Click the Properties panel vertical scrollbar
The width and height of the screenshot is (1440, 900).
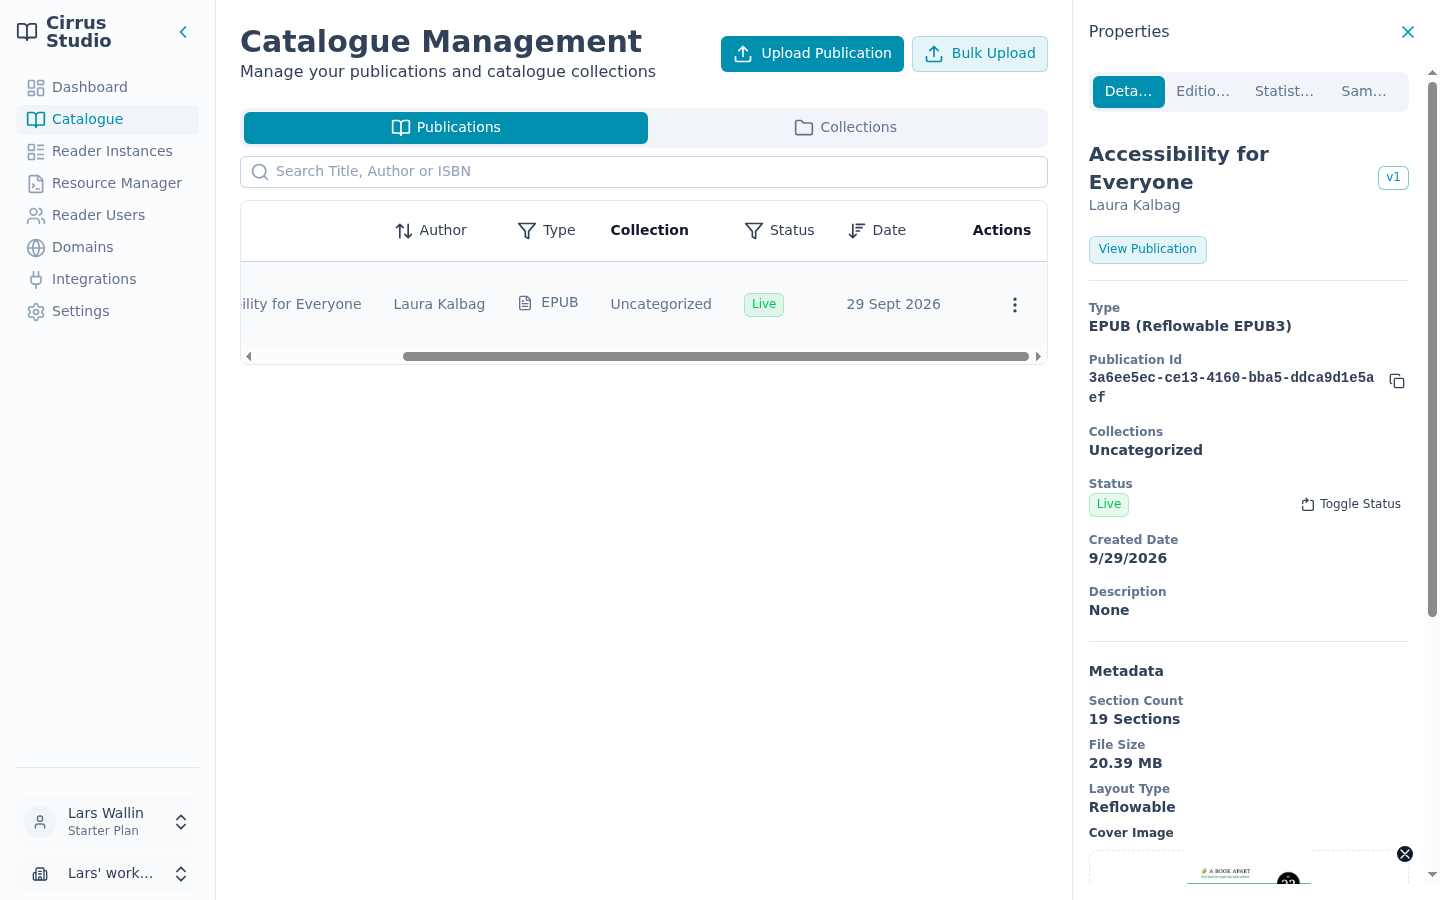pyautogui.click(x=1432, y=350)
